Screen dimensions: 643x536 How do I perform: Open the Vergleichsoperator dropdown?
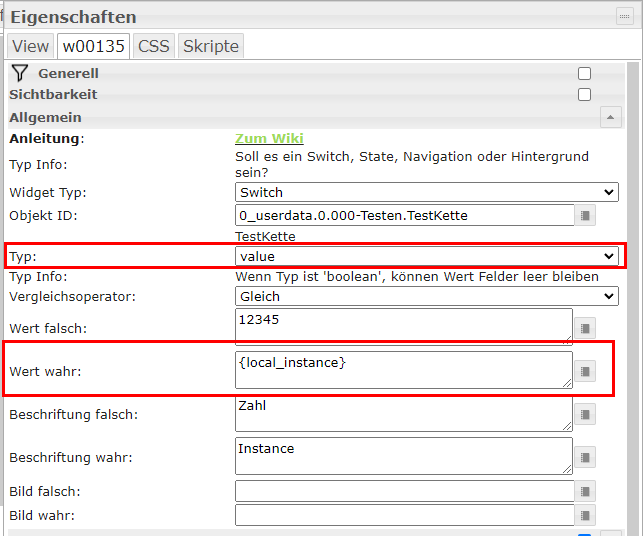click(x=427, y=296)
